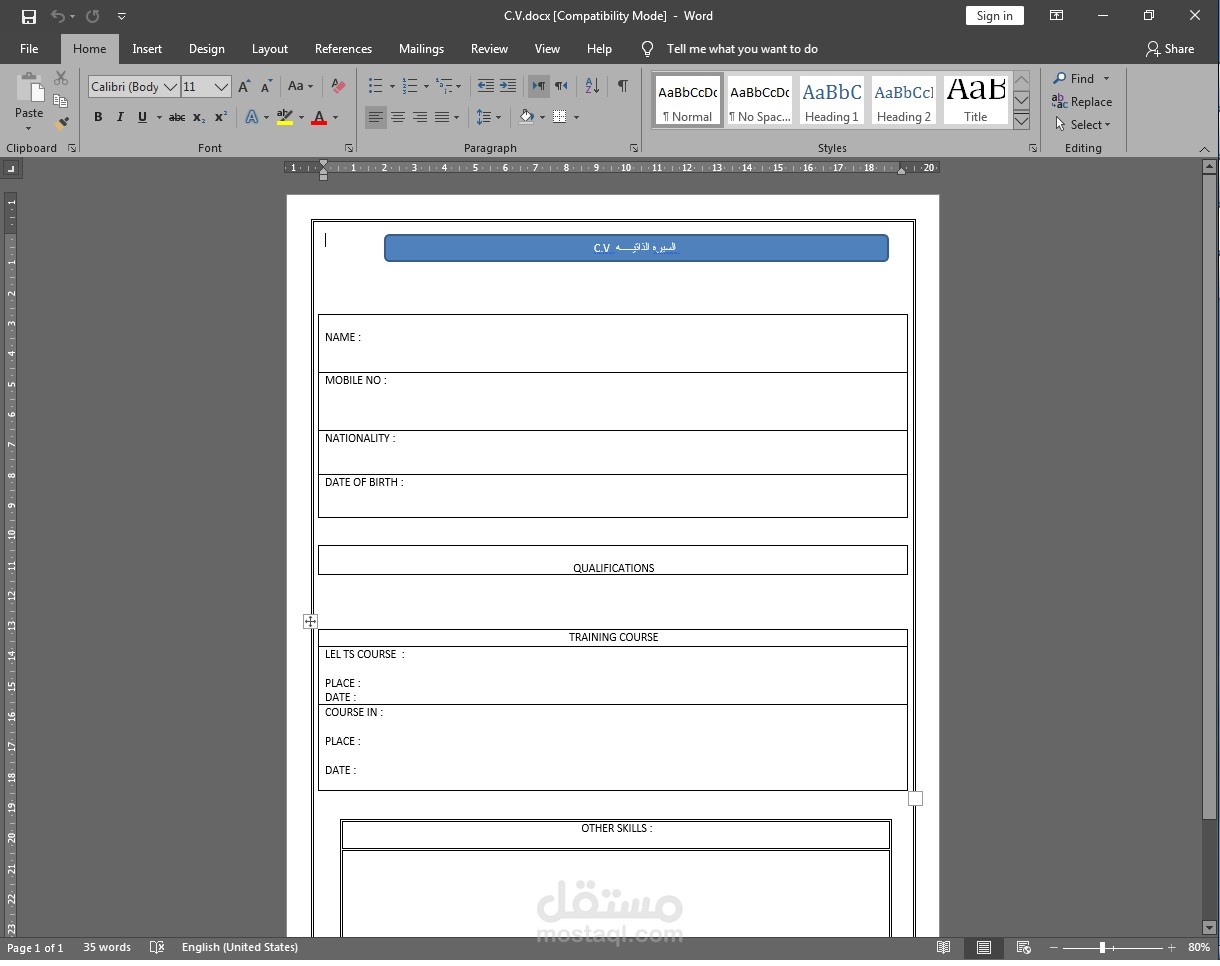Apply the Heading 1 style
Viewport: 1220px width, 966px height.
[x=832, y=101]
